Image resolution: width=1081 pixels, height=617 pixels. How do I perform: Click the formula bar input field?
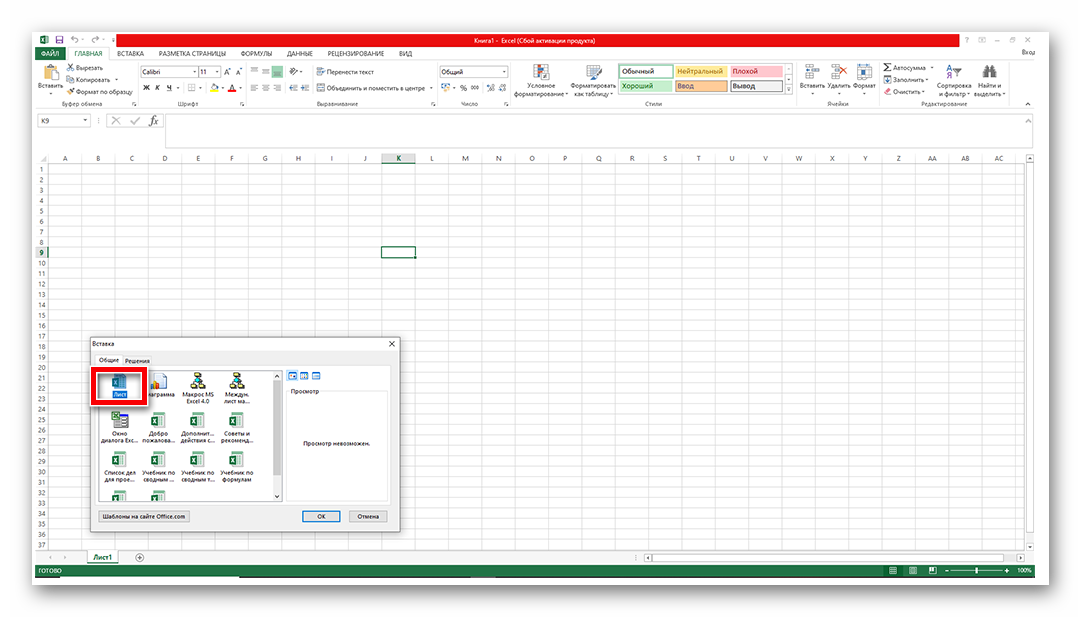pos(598,131)
